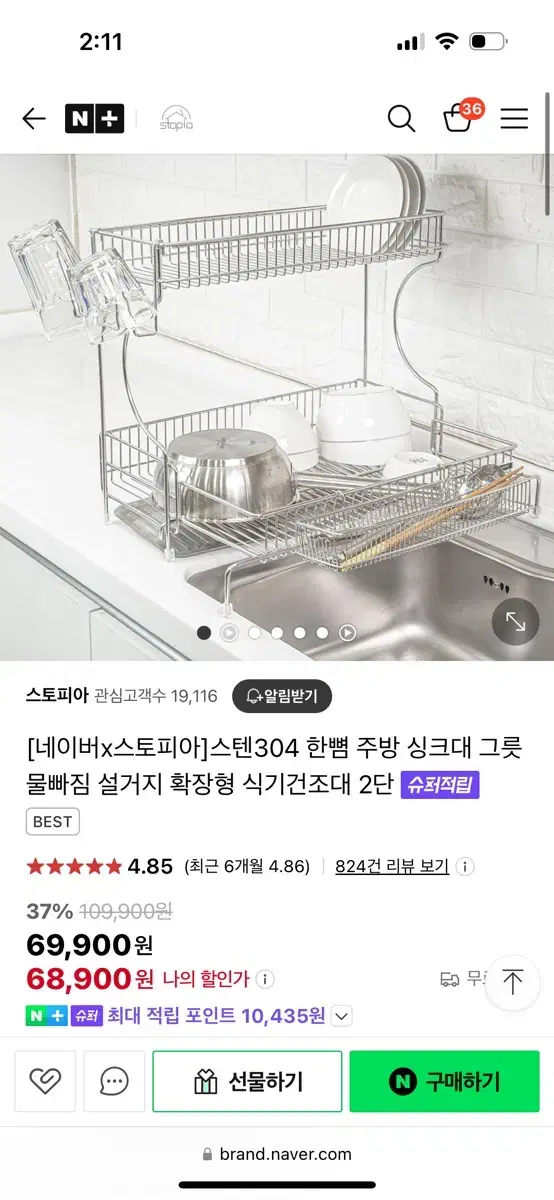Tap the scroll-to-top arrow button
This screenshot has height=1200, width=554.
(x=513, y=982)
